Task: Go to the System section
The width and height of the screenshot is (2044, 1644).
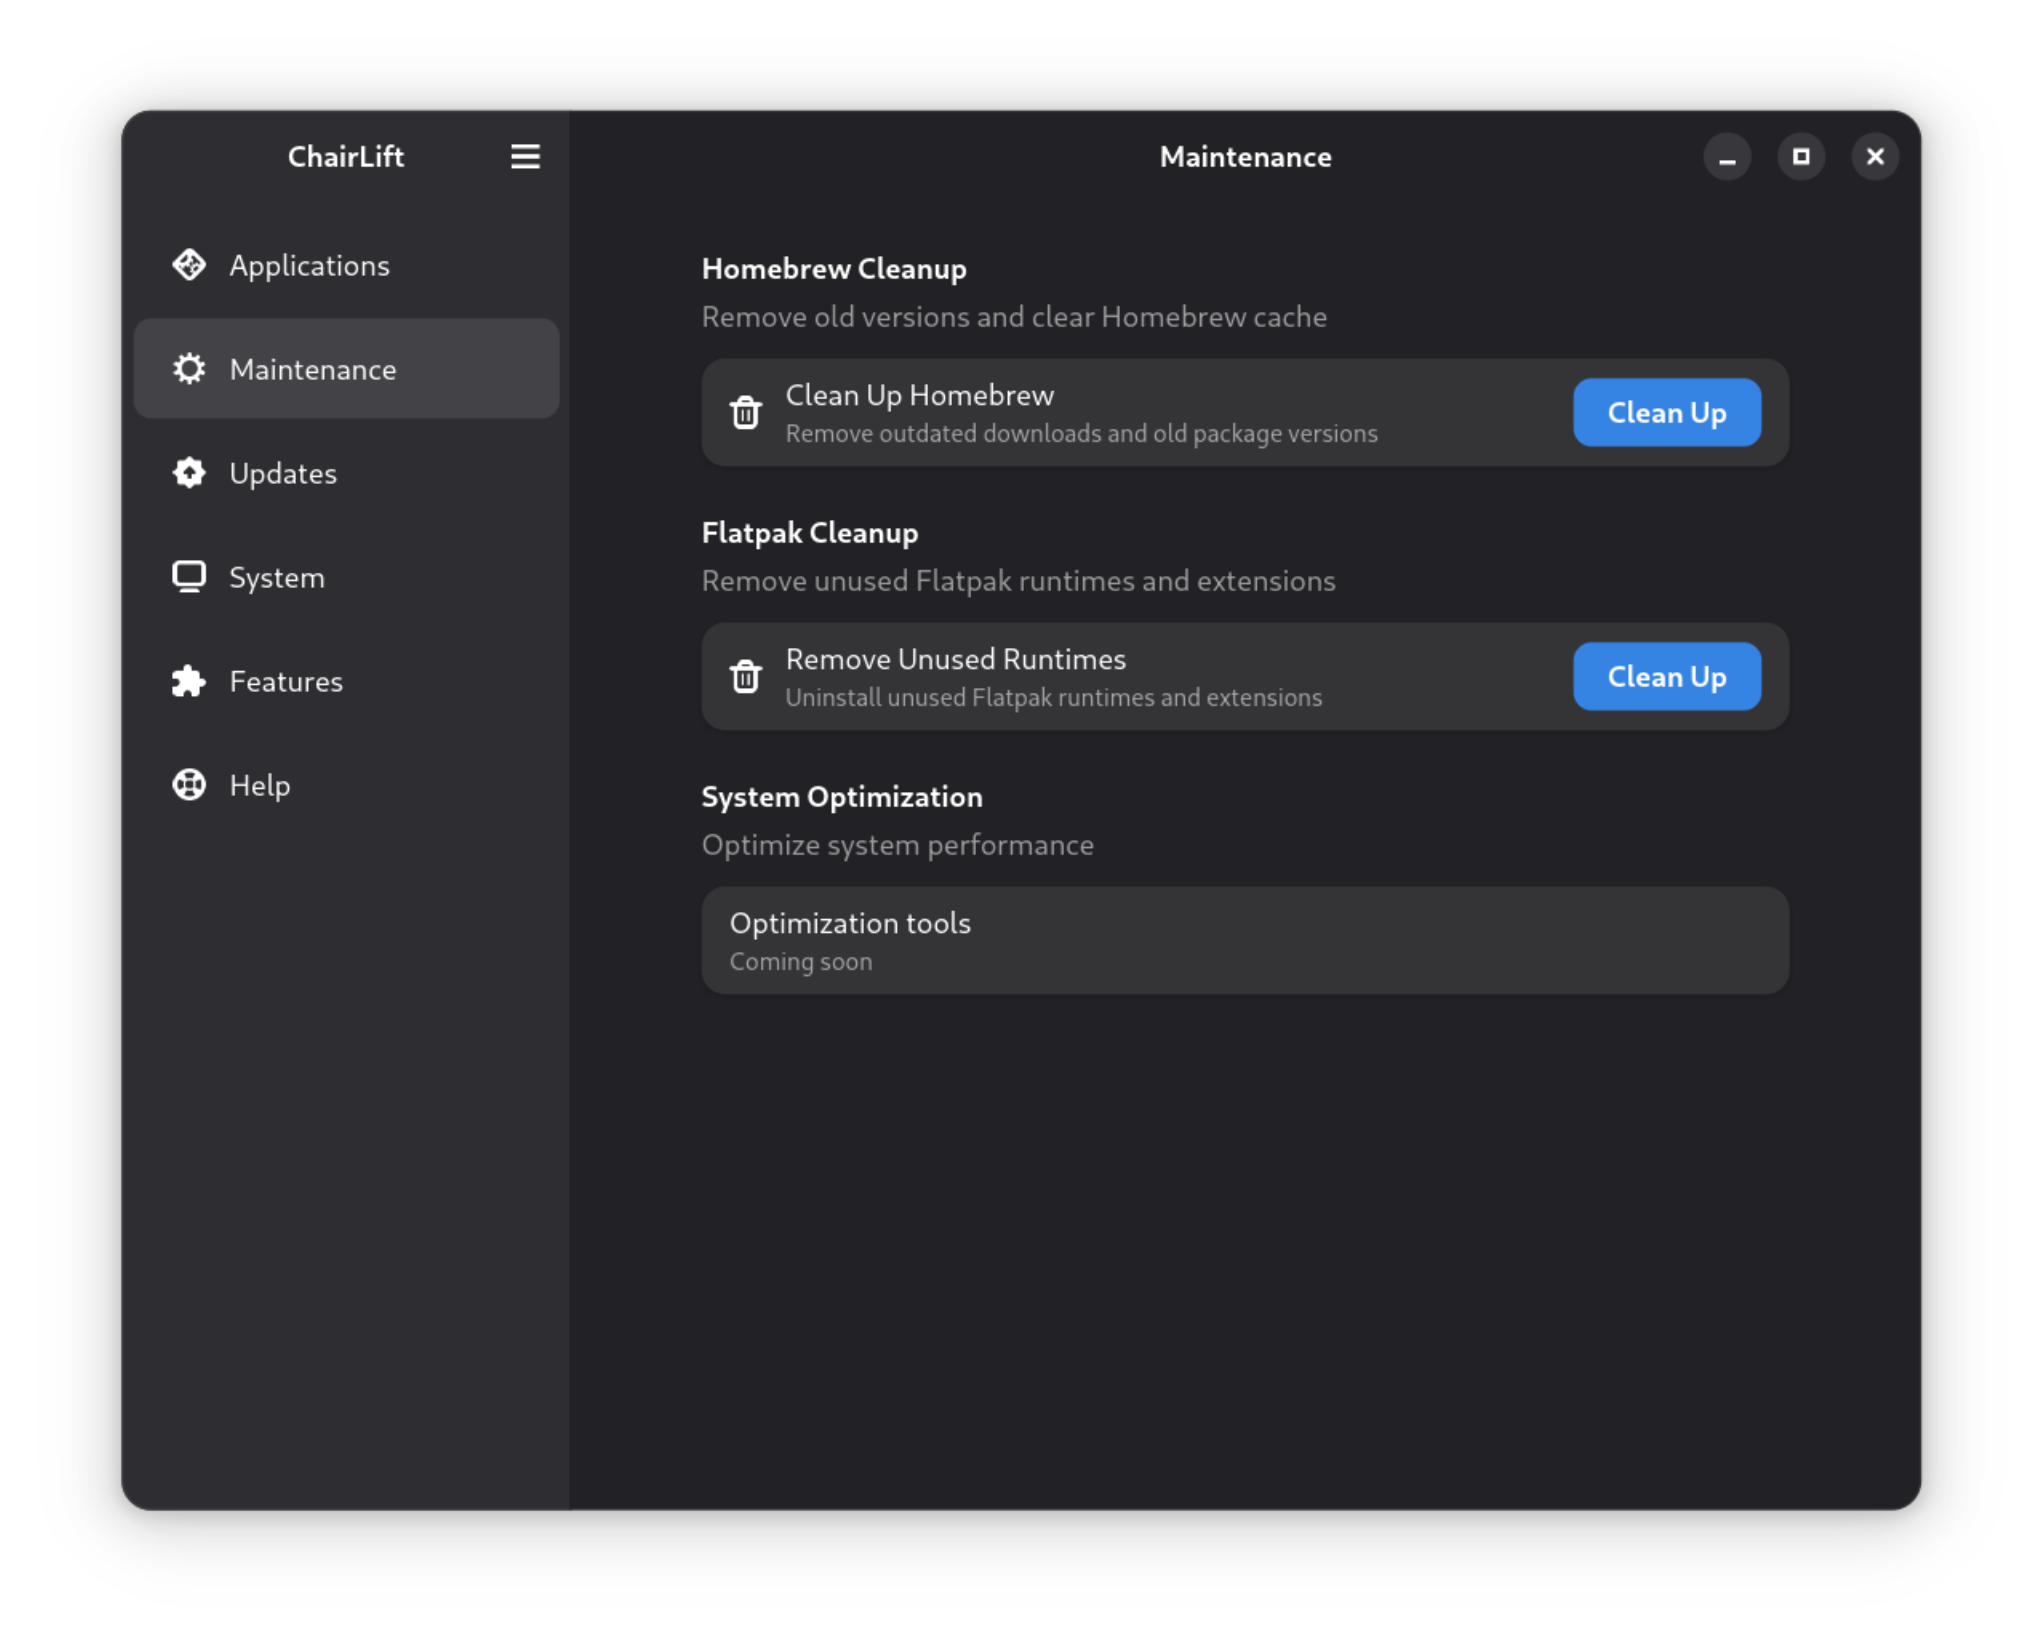Action: tap(346, 577)
